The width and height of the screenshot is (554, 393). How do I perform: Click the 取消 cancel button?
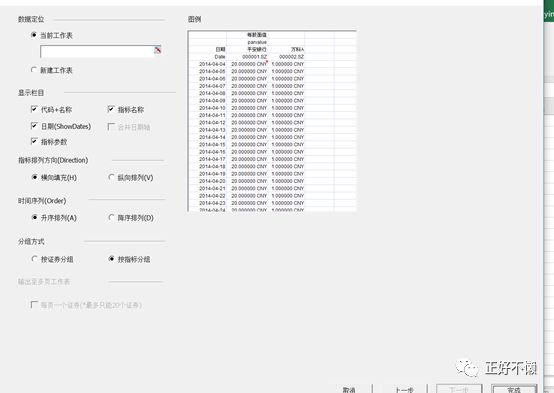pos(349,389)
